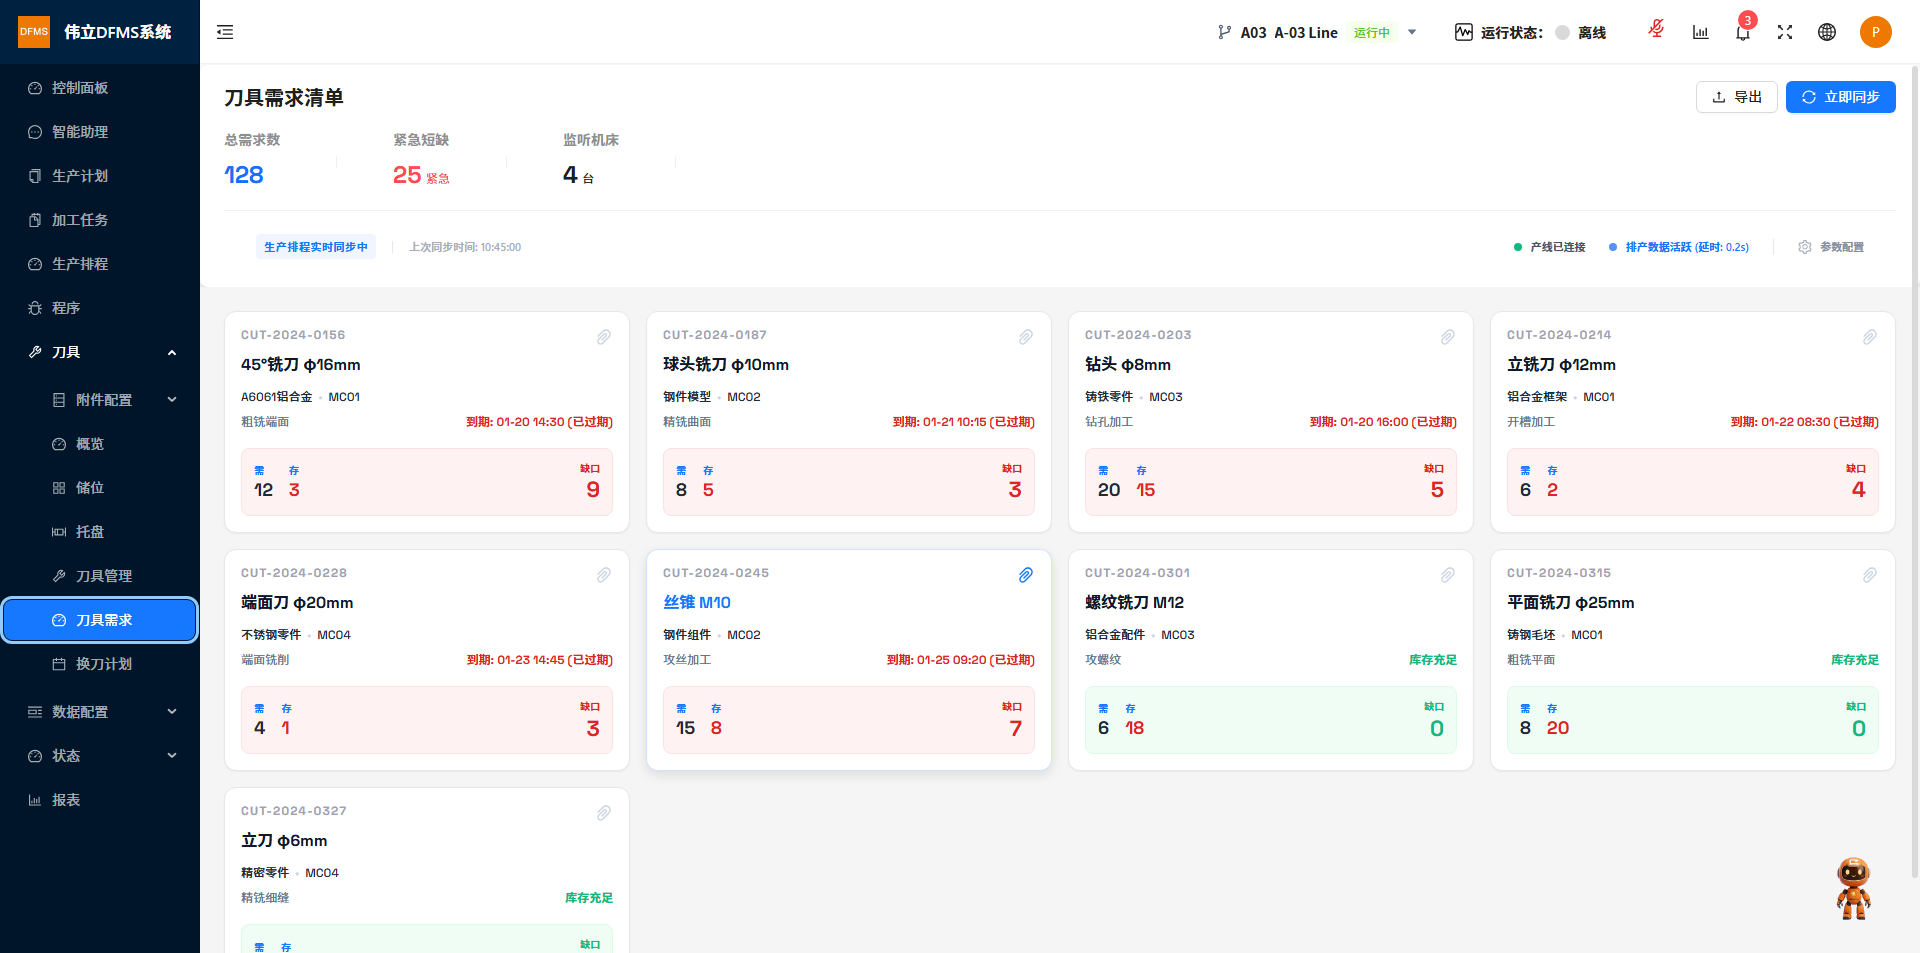
Task: Go to 生产计划 page
Action: tap(100, 176)
